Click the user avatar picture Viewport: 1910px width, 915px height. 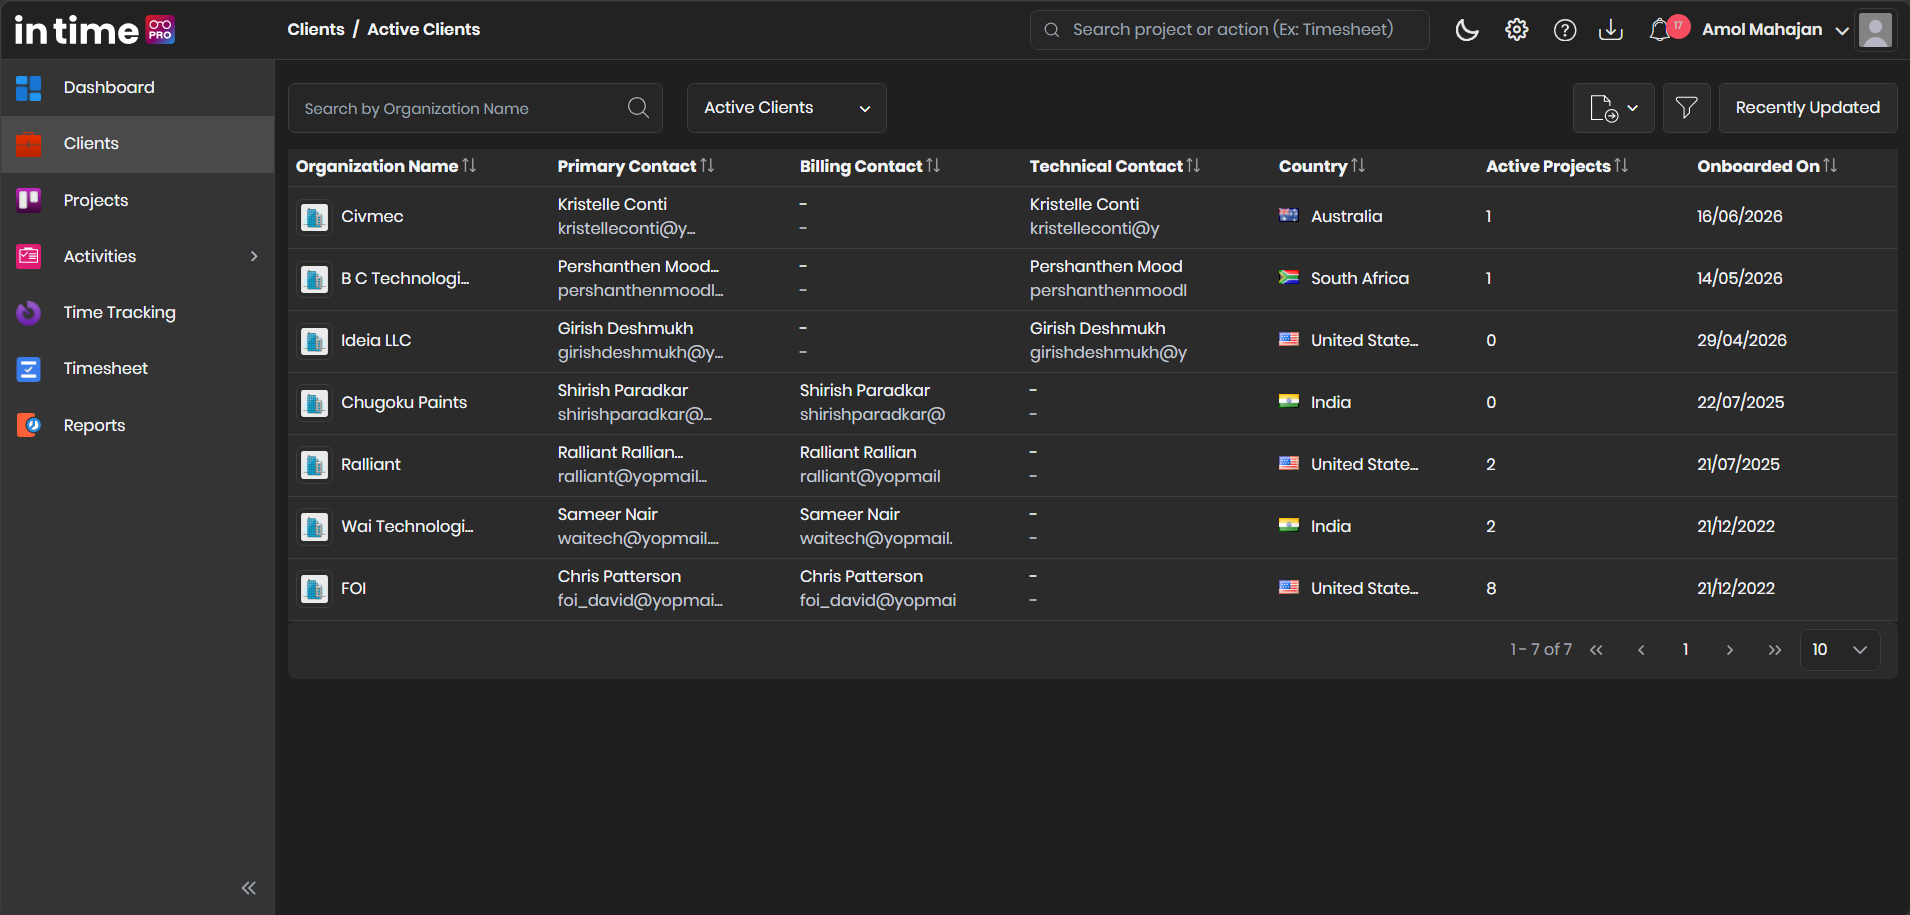tap(1875, 30)
